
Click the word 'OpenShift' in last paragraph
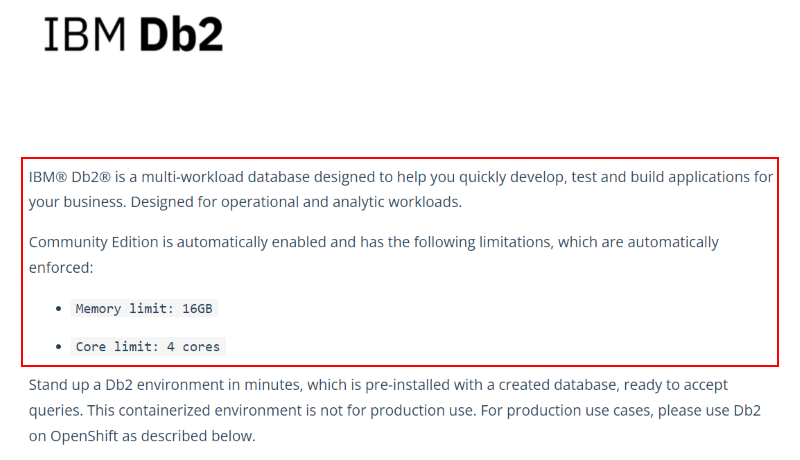(x=84, y=436)
